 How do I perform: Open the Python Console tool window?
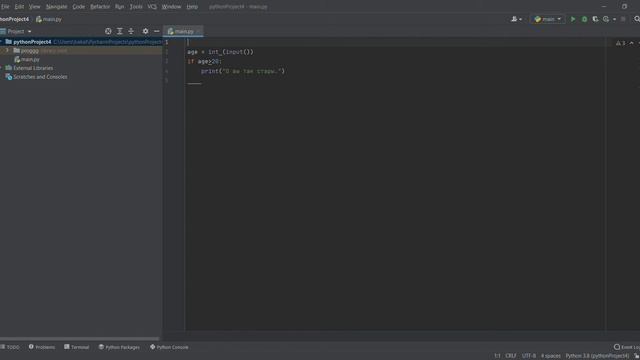[169, 347]
